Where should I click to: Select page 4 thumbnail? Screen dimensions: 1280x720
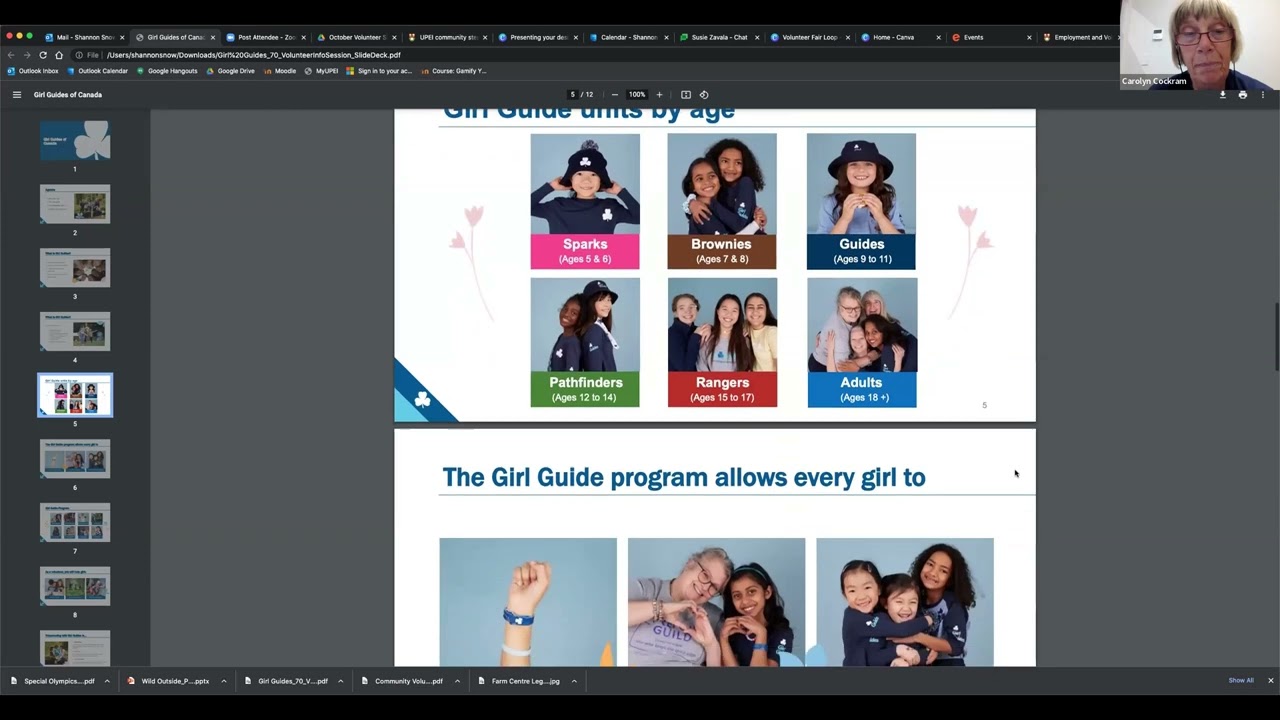(75, 332)
